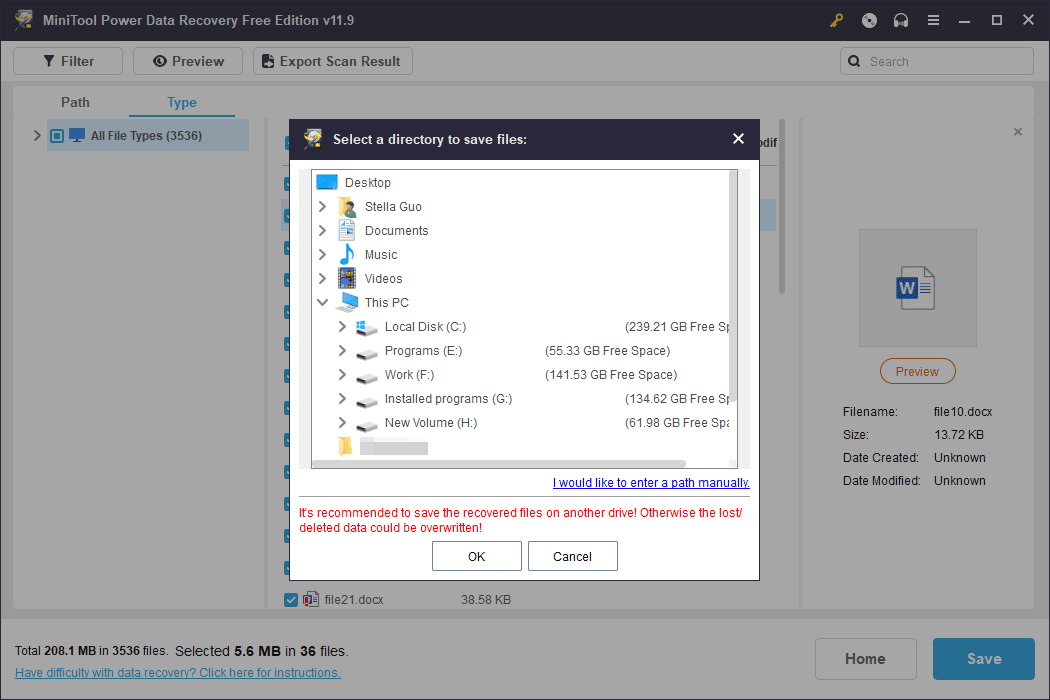Open the Filter options
Screen dimensions: 1050x700
68,61
